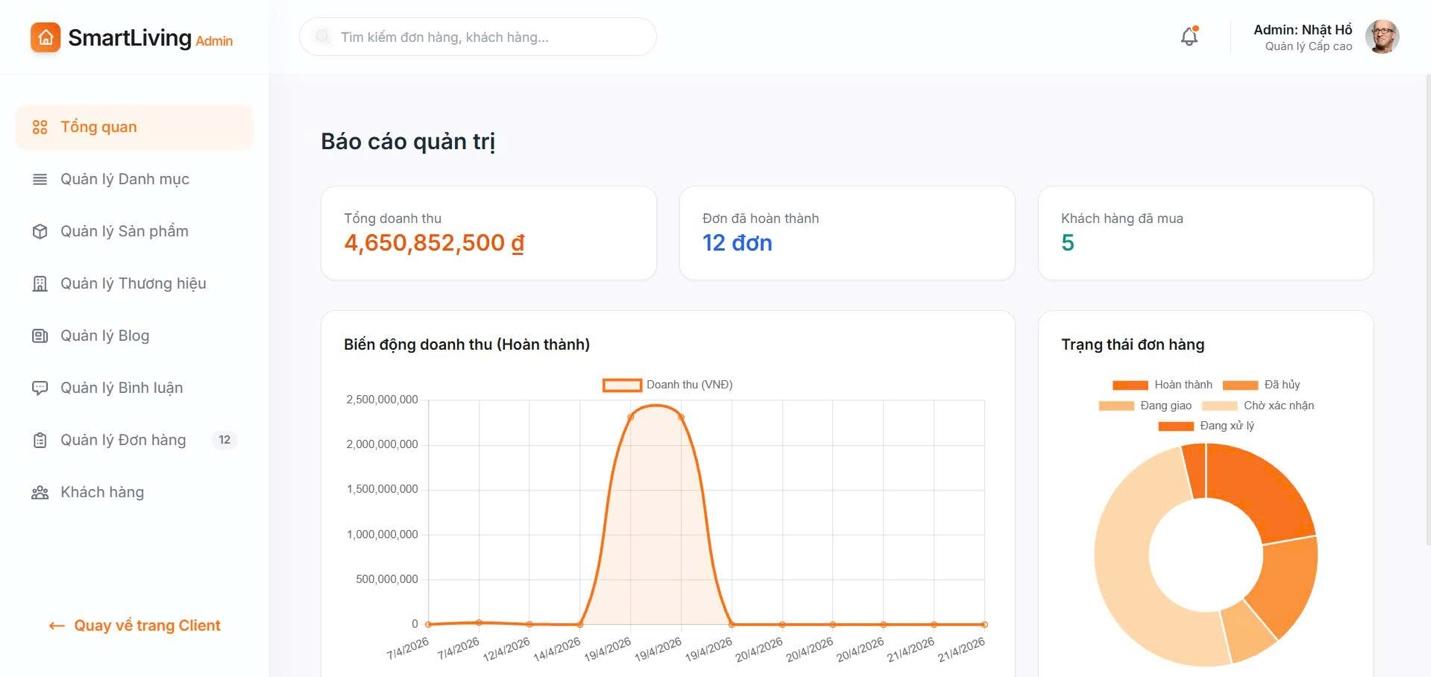Click the Quản lý Sản phẩm box icon
1431x677 pixels.
click(x=40, y=231)
